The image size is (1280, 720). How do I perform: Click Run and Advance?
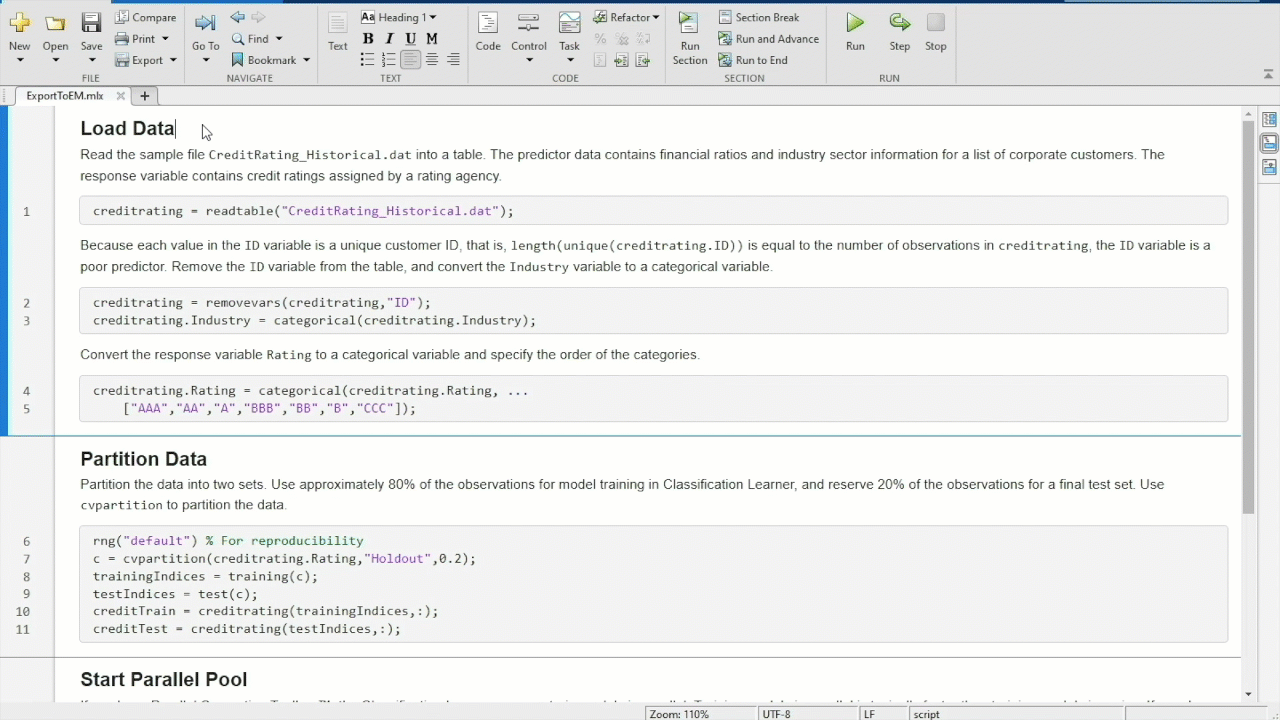tap(768, 39)
